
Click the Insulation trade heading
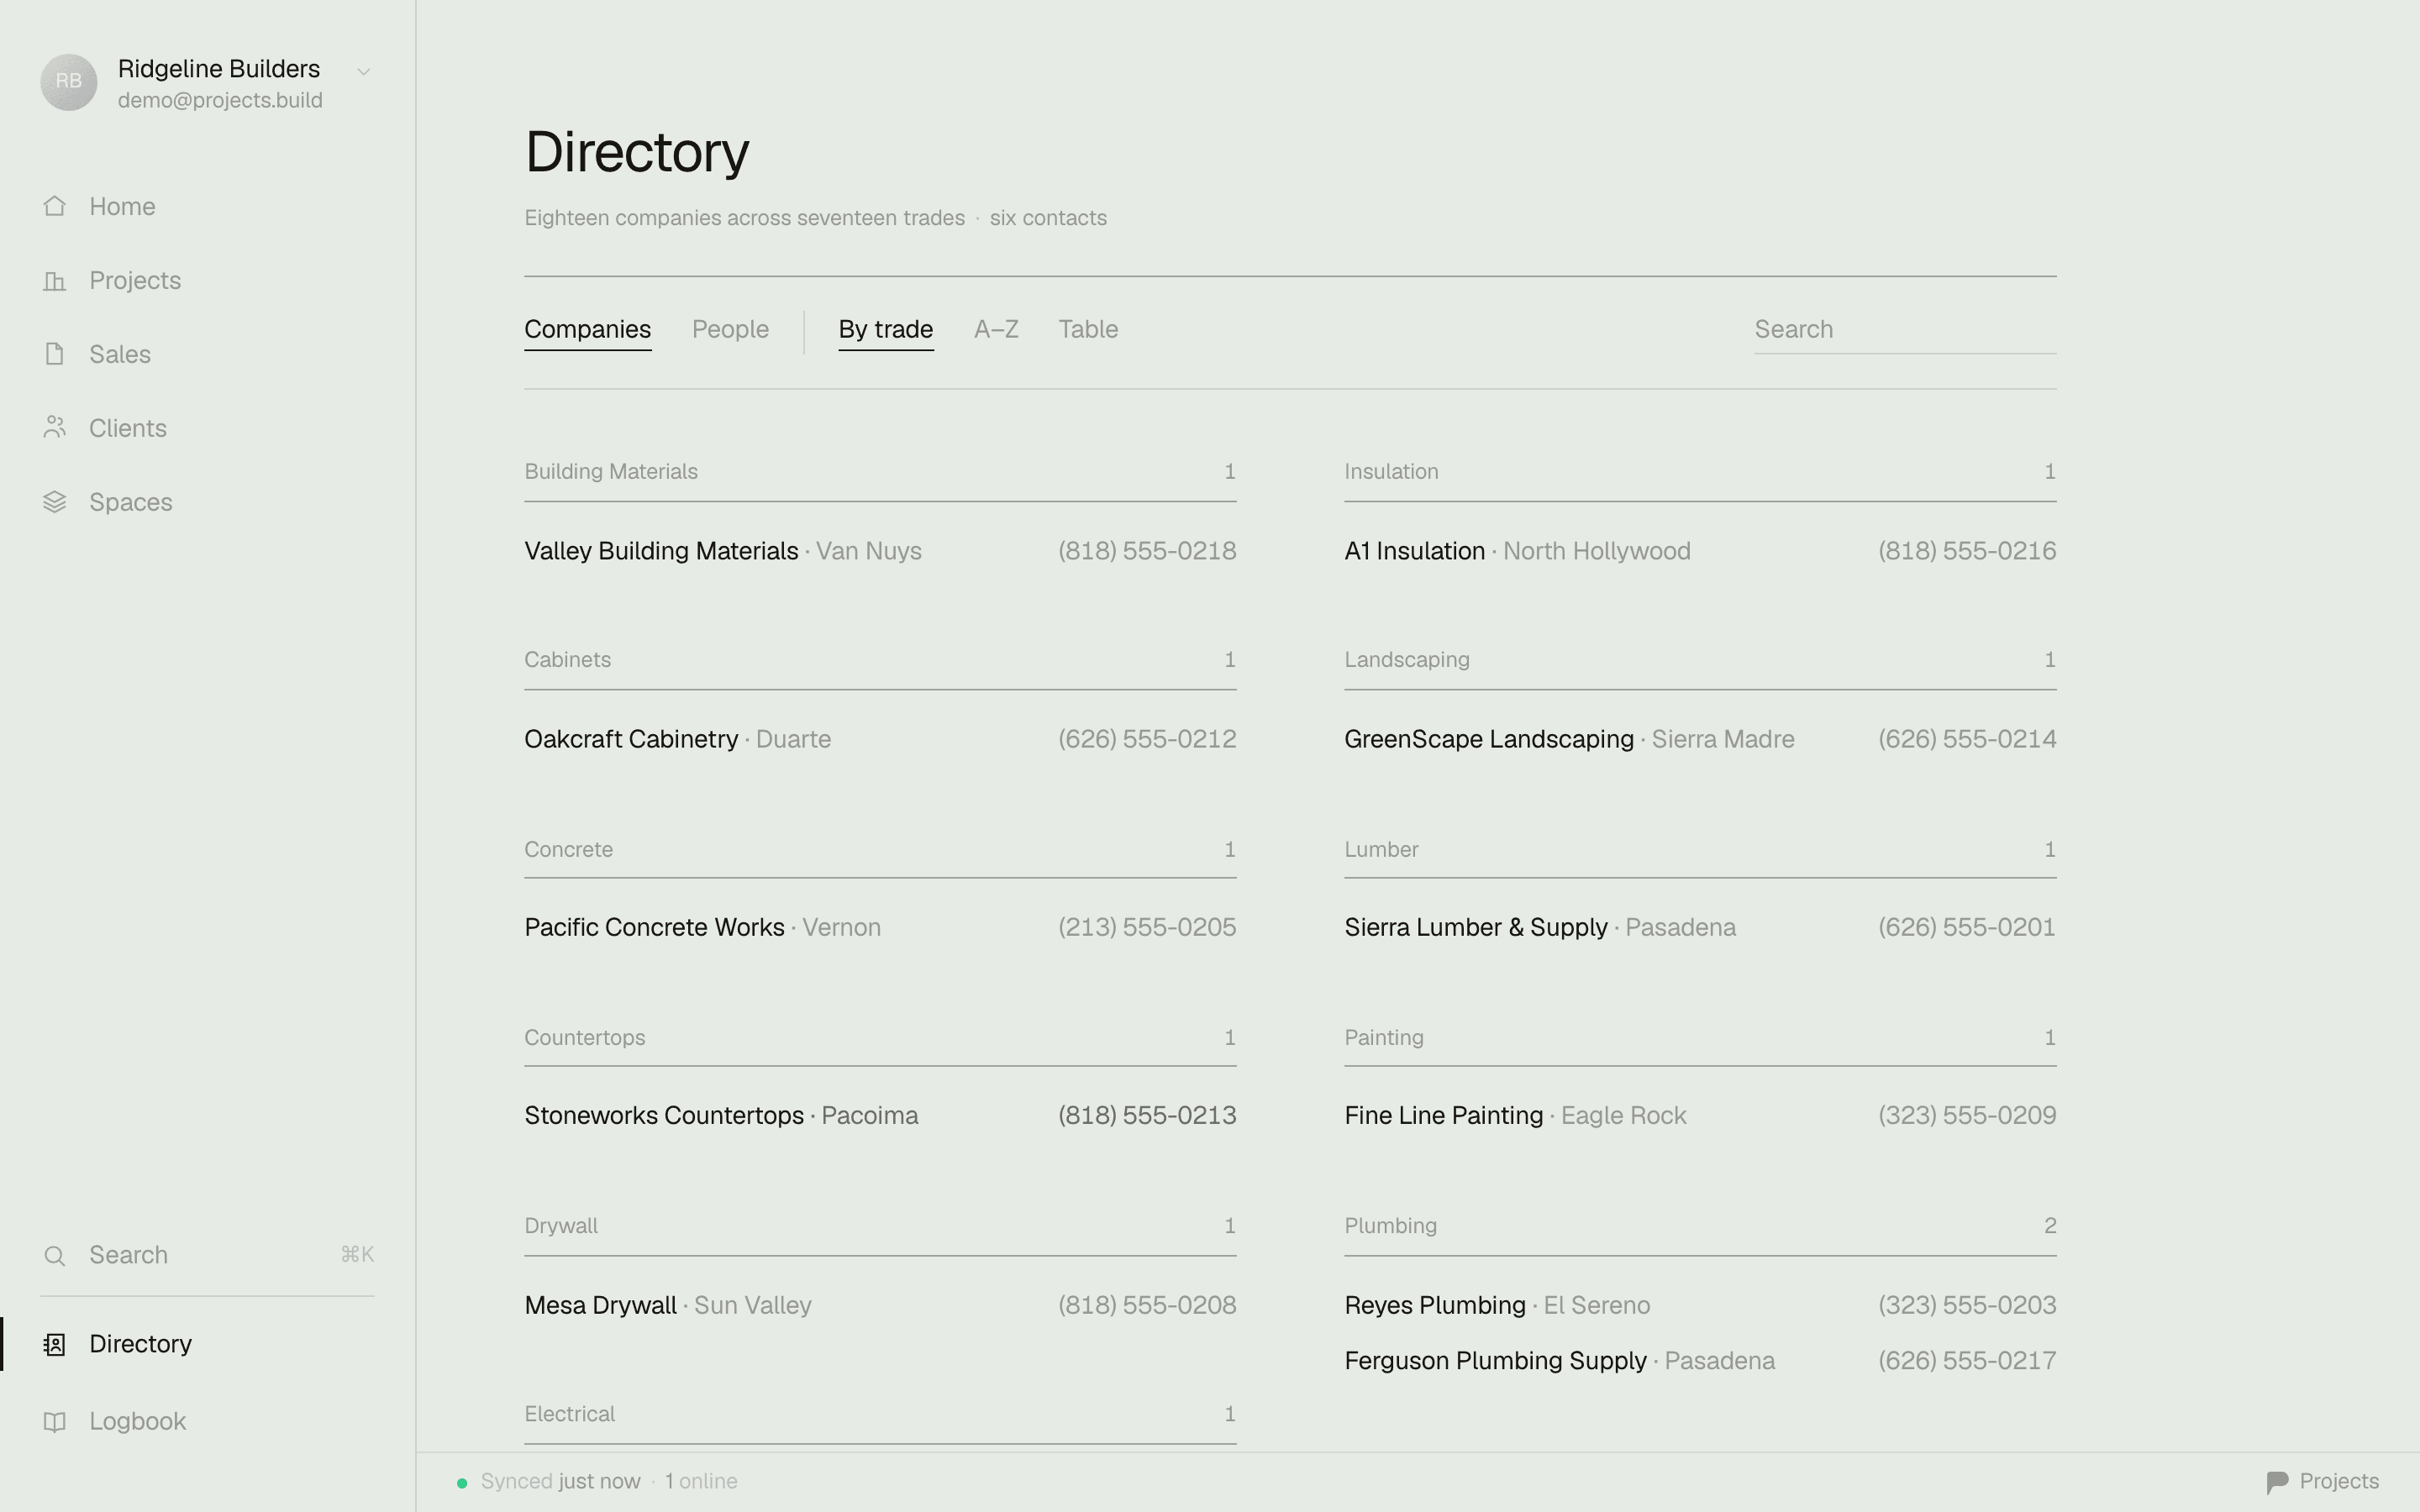[x=1391, y=471]
